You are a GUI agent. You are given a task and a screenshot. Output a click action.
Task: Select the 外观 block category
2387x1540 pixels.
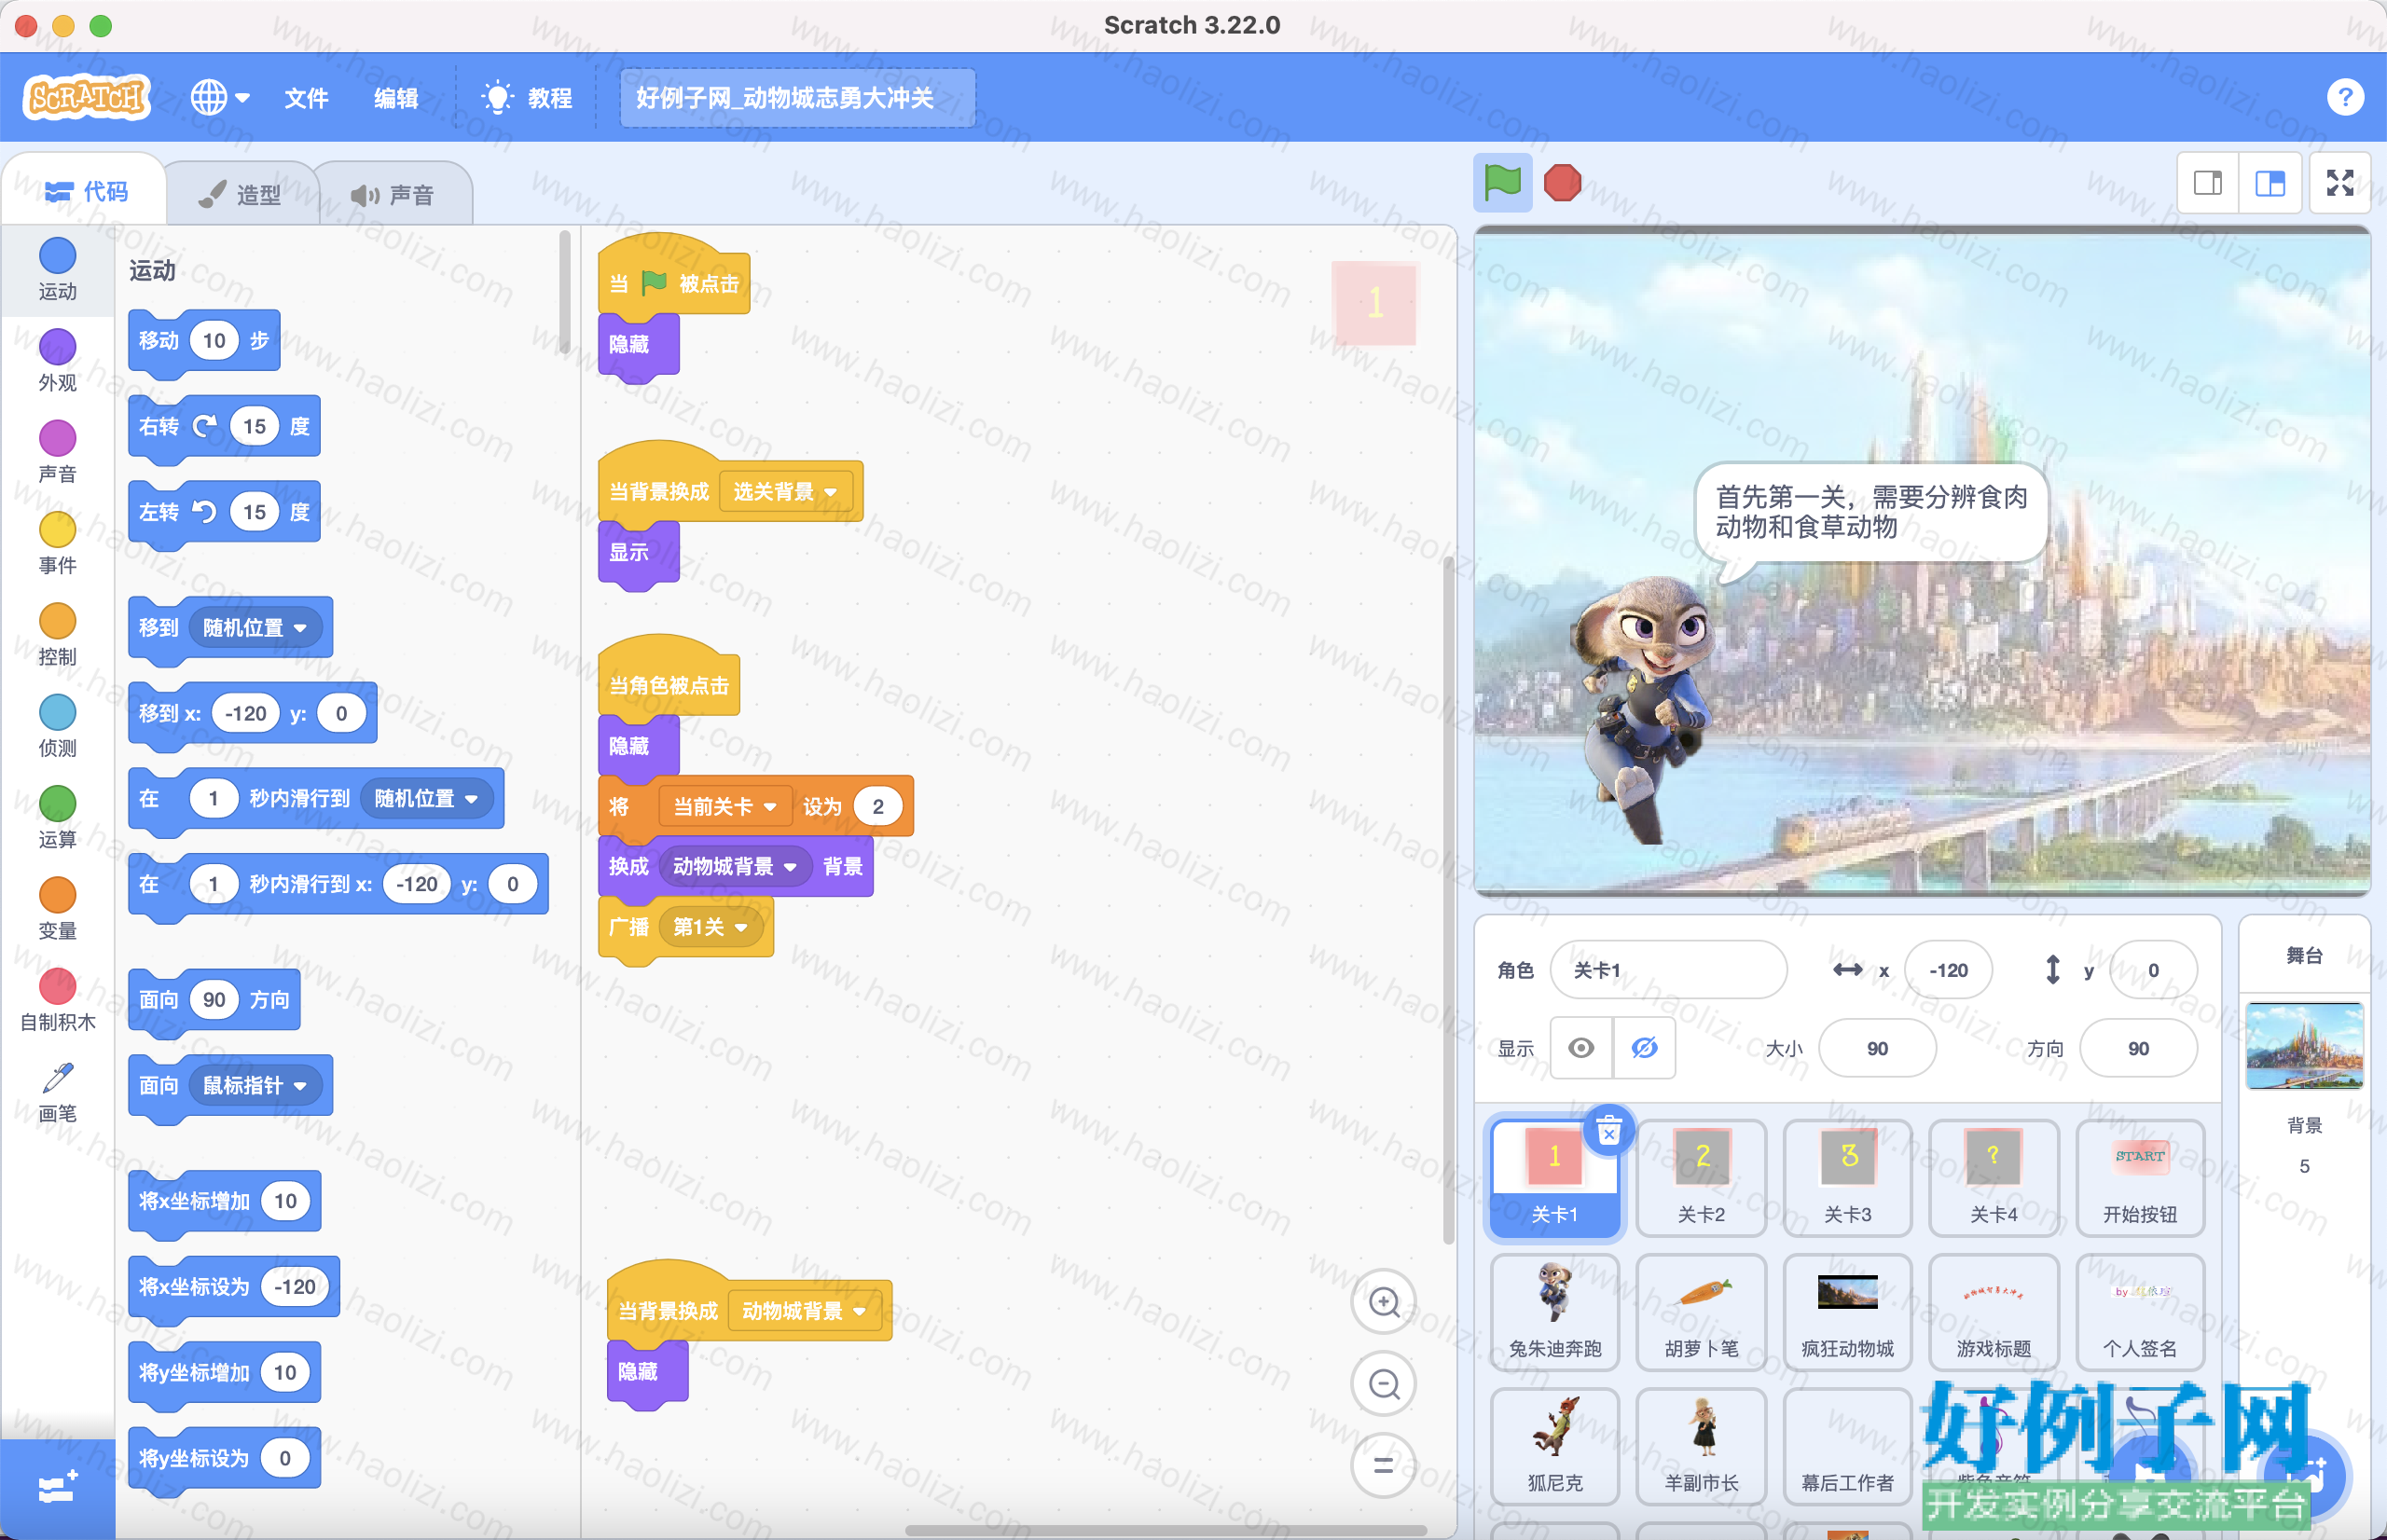(x=57, y=361)
